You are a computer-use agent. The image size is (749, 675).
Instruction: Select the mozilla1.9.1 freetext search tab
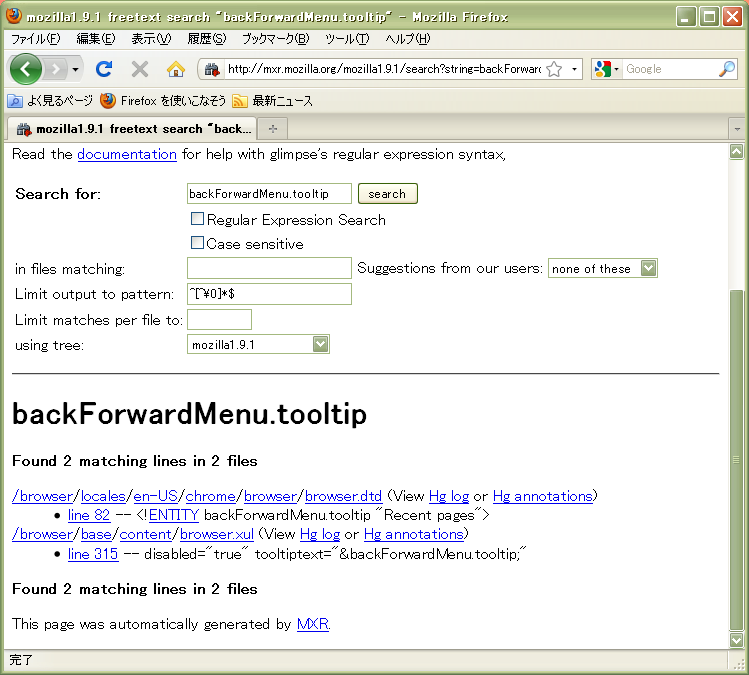click(x=132, y=129)
